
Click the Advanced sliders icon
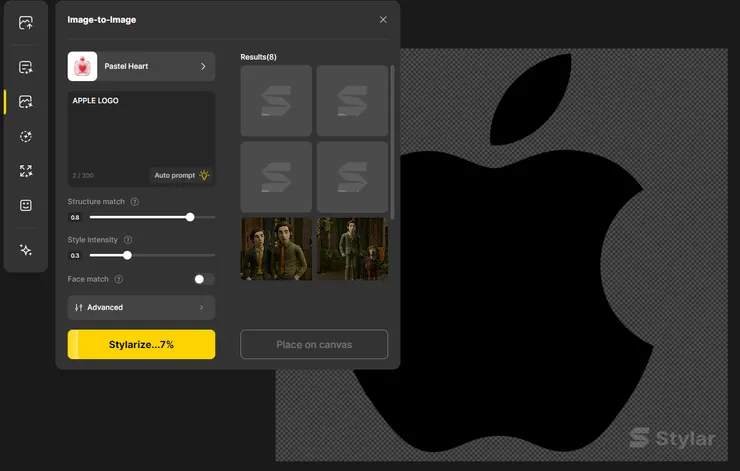click(79, 307)
